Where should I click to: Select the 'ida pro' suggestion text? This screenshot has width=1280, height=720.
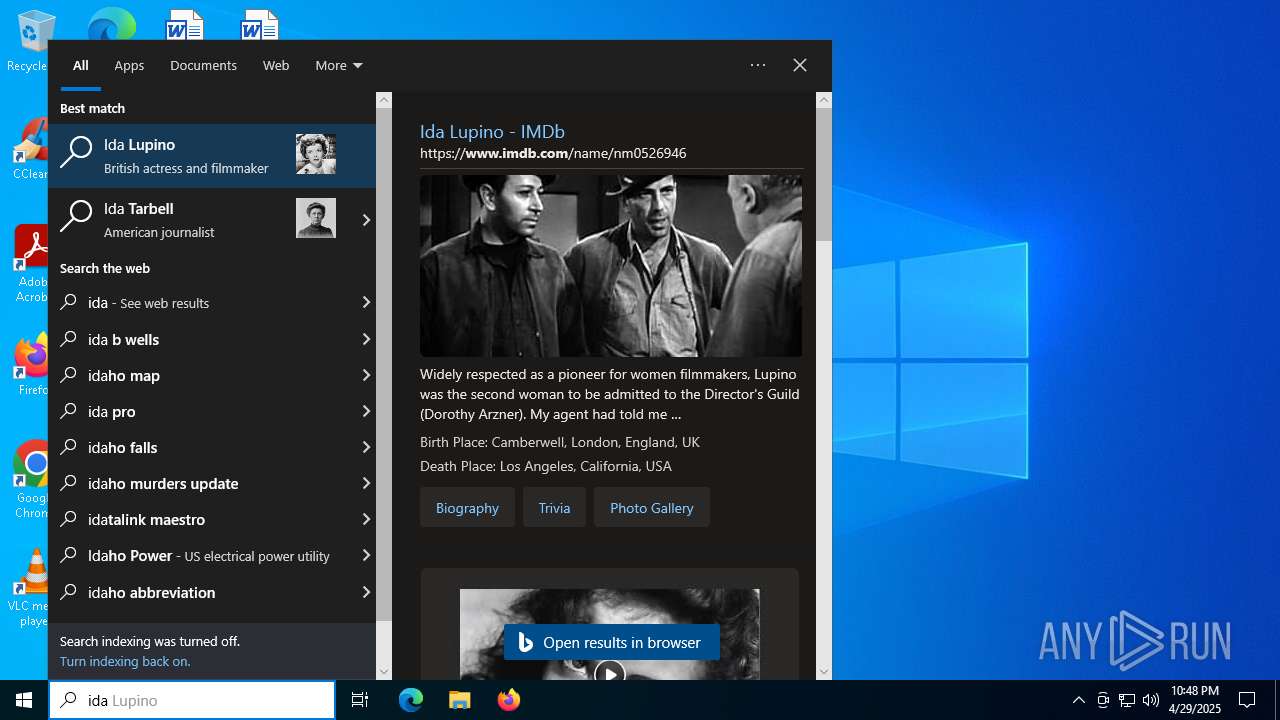pos(112,411)
